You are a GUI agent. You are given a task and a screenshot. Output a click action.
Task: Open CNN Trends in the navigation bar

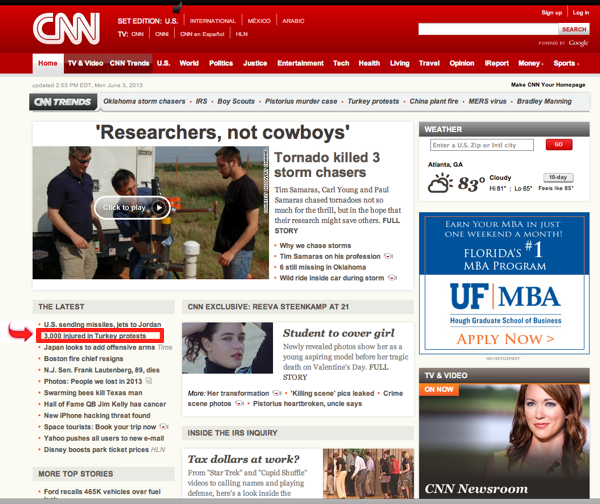129,63
